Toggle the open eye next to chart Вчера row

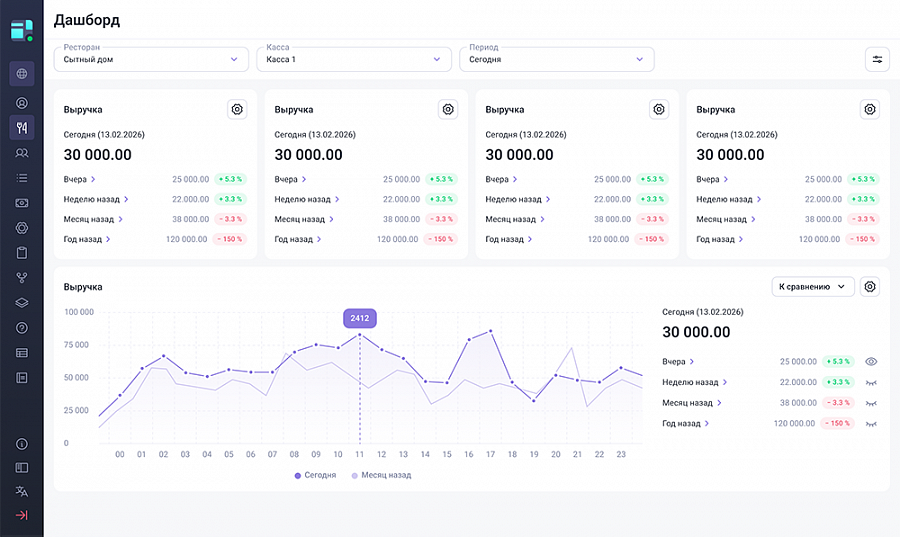[x=871, y=361]
